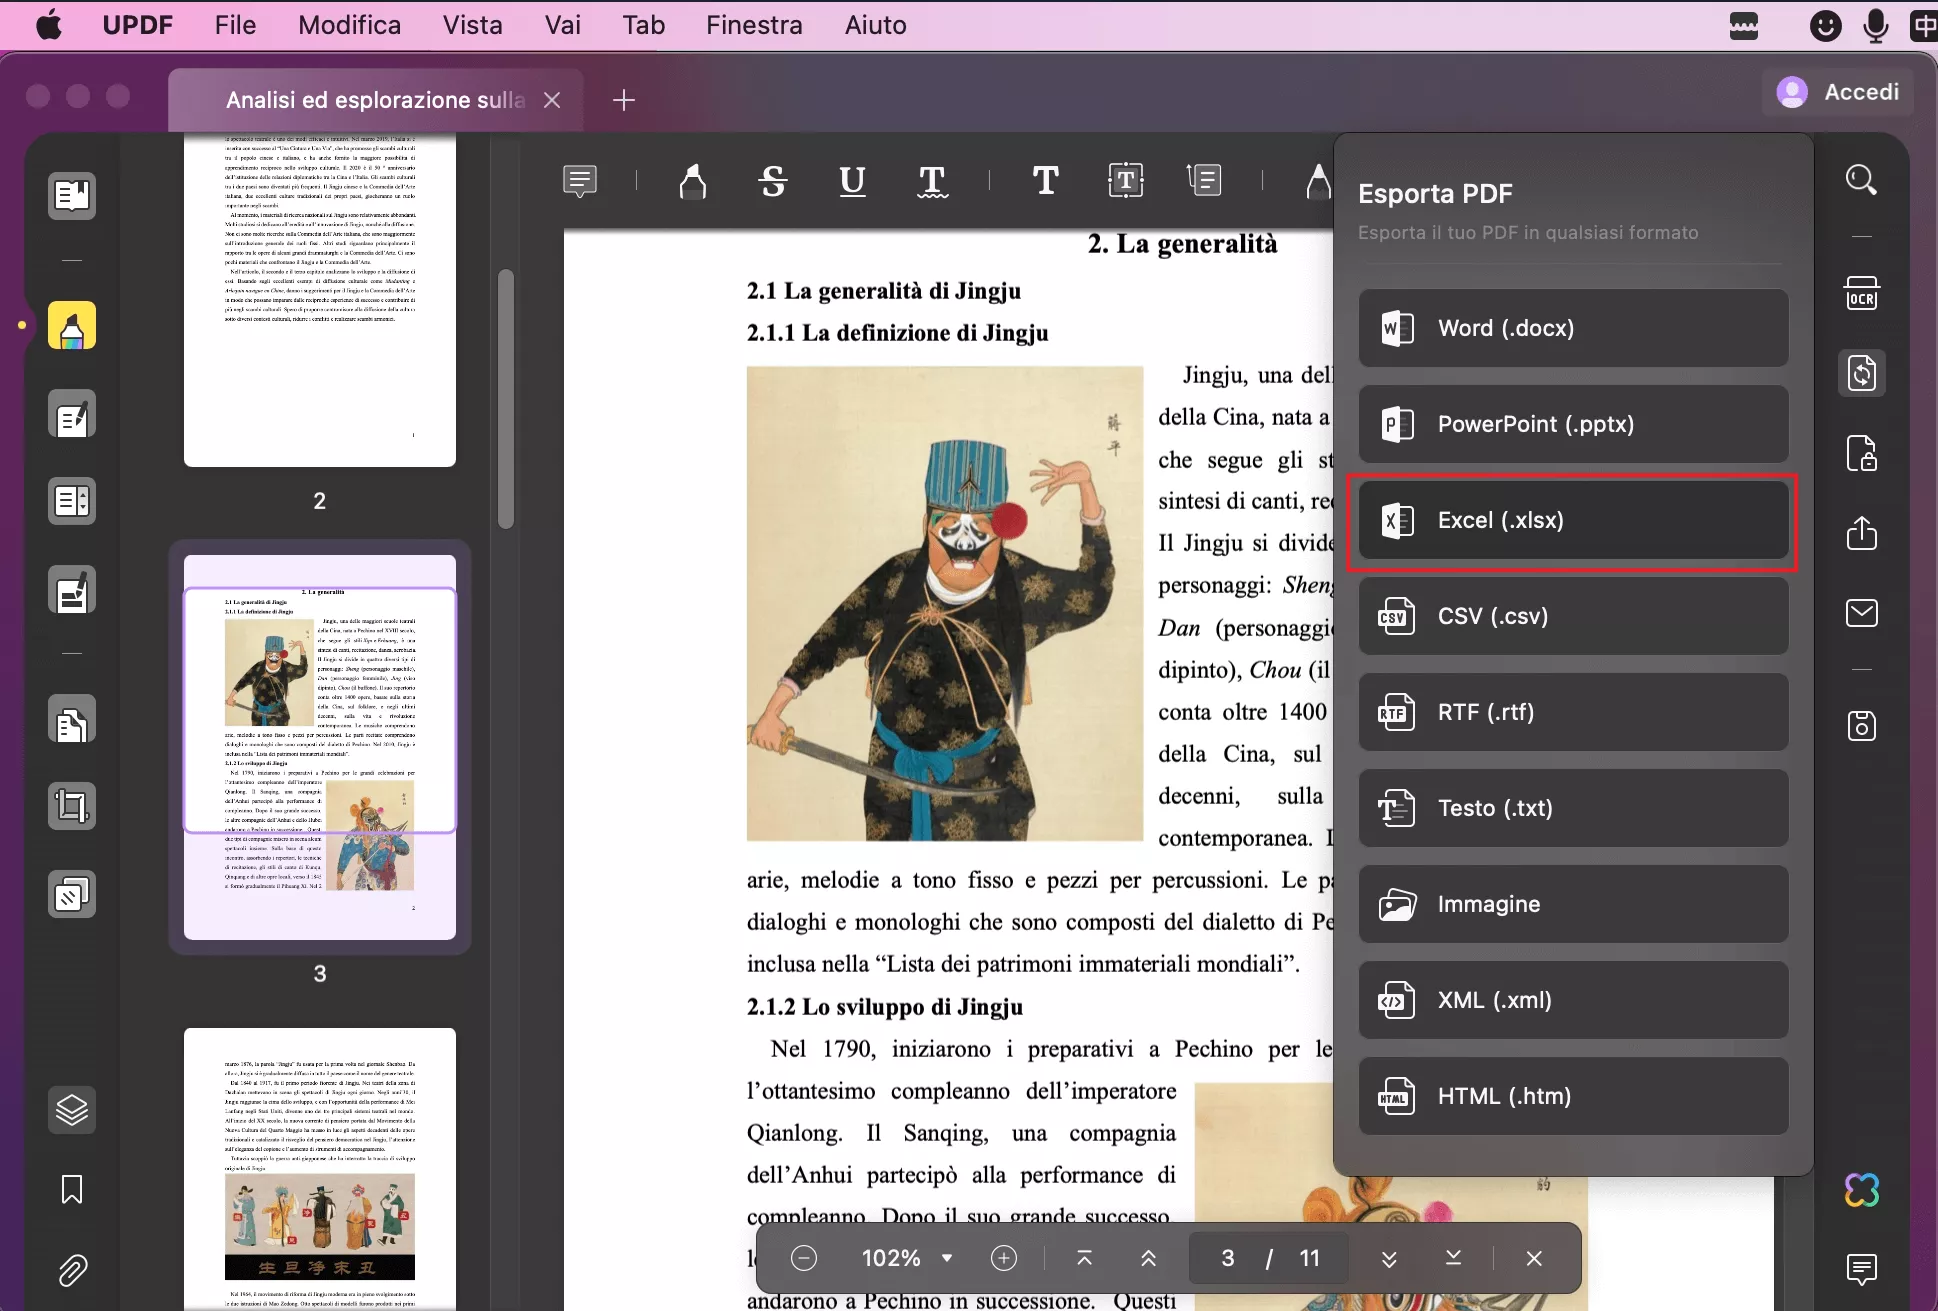
Task: Open the Form preparation tool in left sidebar
Action: (x=72, y=500)
